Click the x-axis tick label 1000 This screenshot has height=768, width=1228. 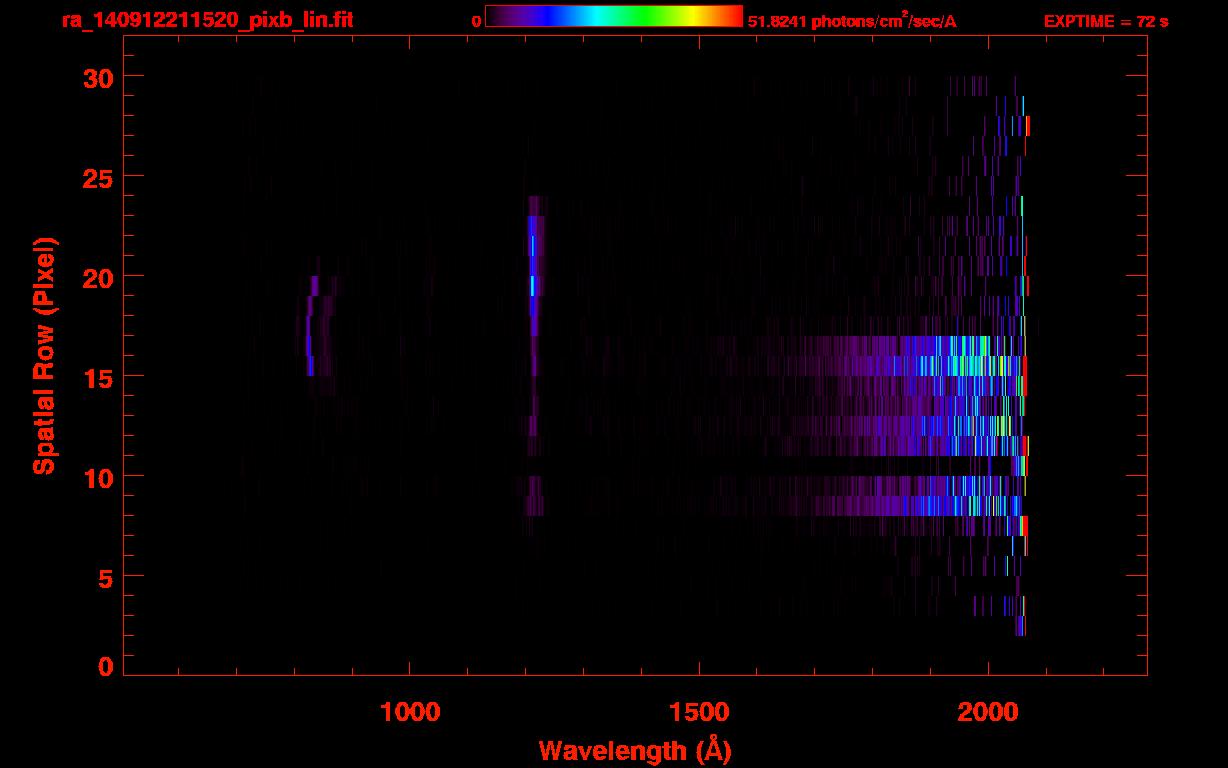409,711
